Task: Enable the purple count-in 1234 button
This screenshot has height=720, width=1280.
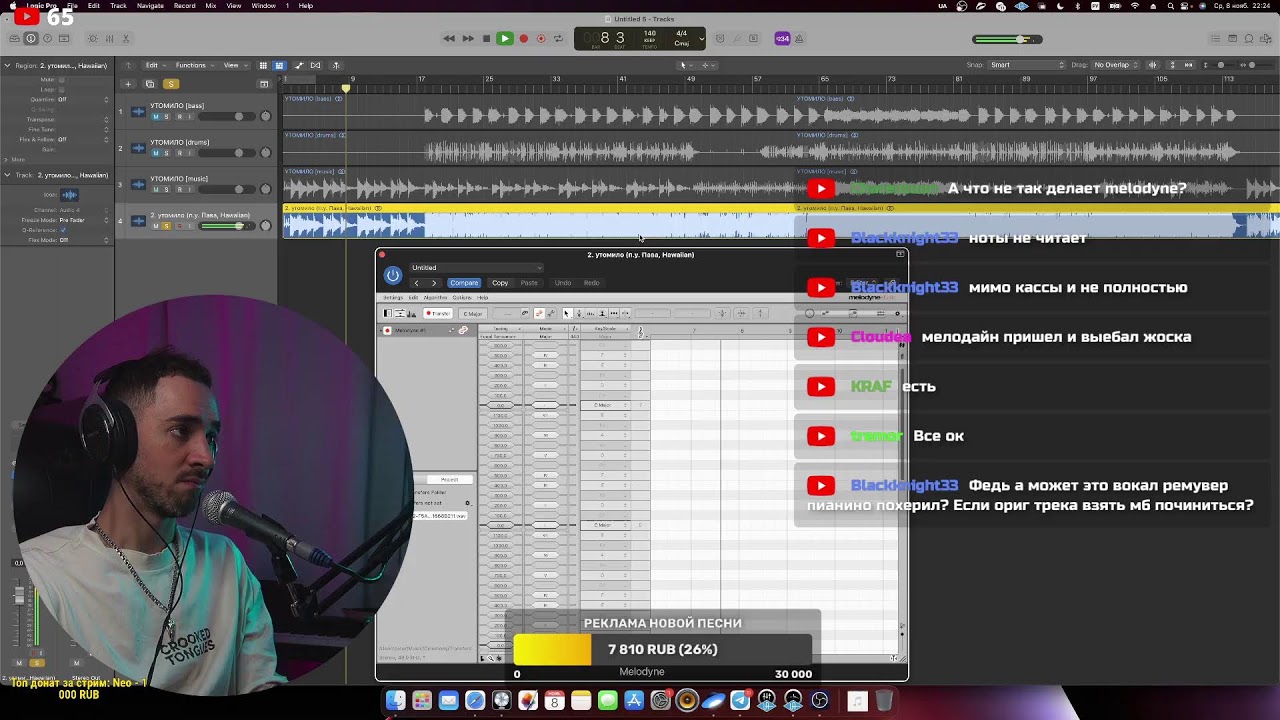Action: (782, 39)
